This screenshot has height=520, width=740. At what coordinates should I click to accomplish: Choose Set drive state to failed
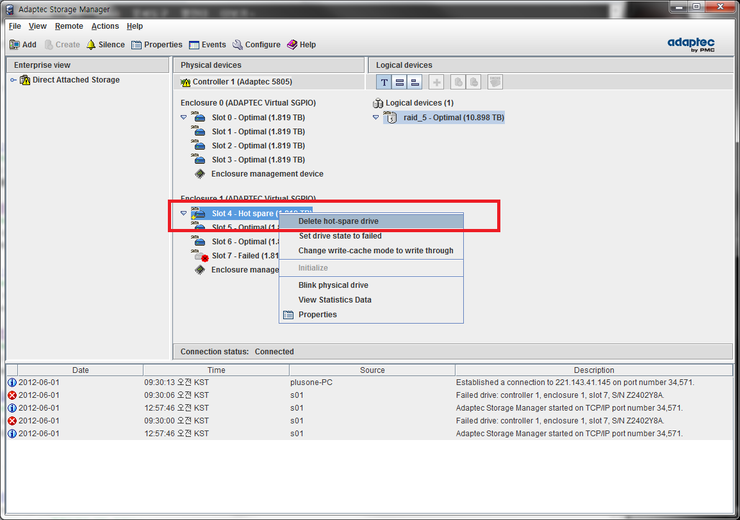click(371, 235)
